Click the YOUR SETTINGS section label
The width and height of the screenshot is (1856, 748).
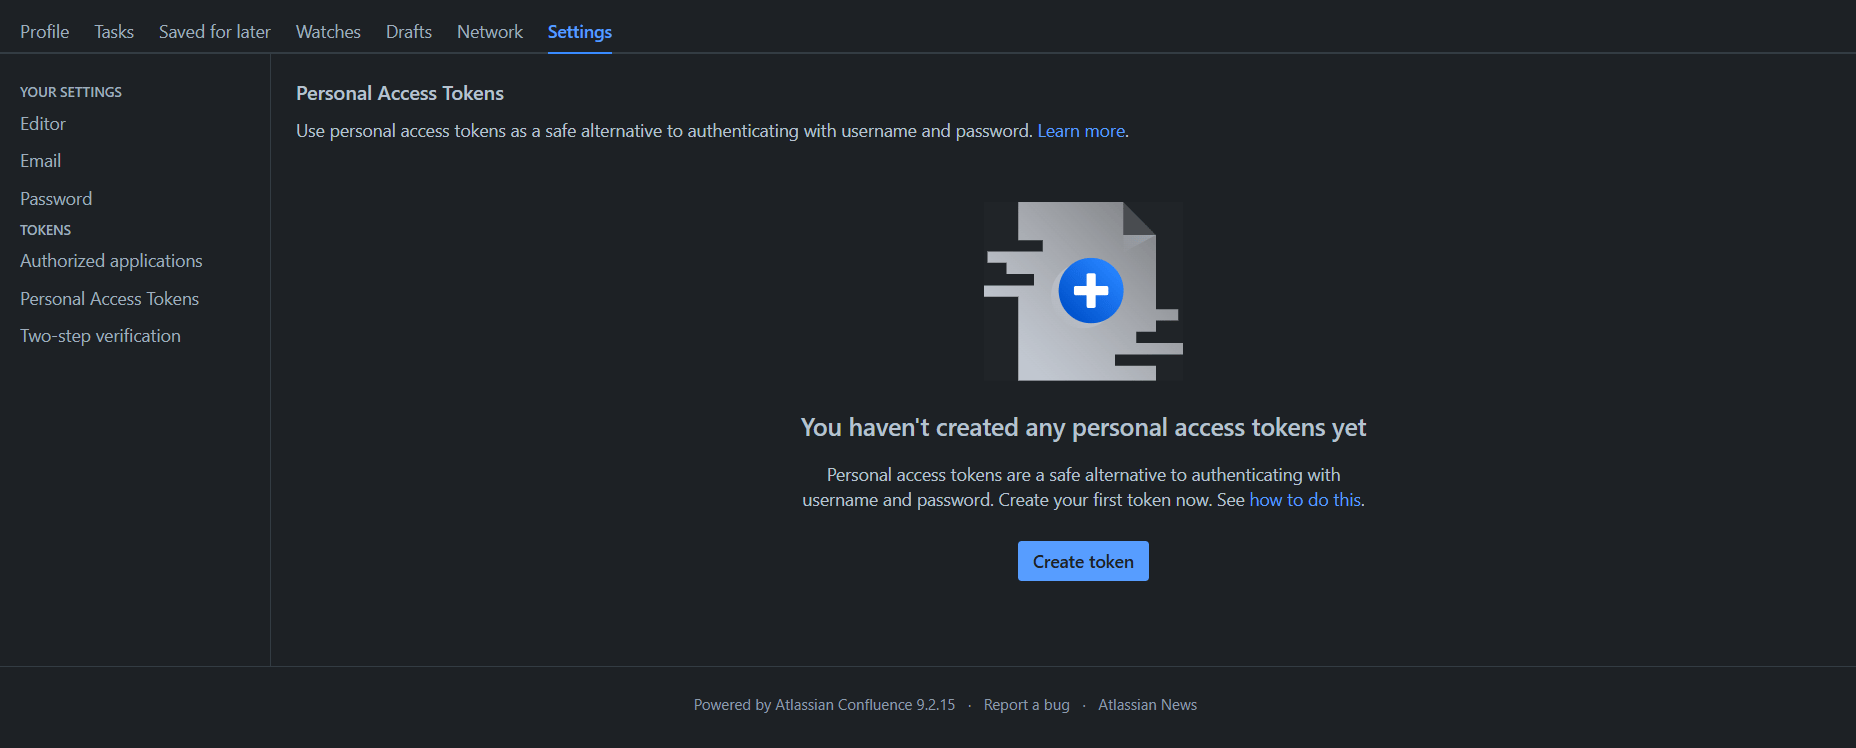[x=71, y=92]
